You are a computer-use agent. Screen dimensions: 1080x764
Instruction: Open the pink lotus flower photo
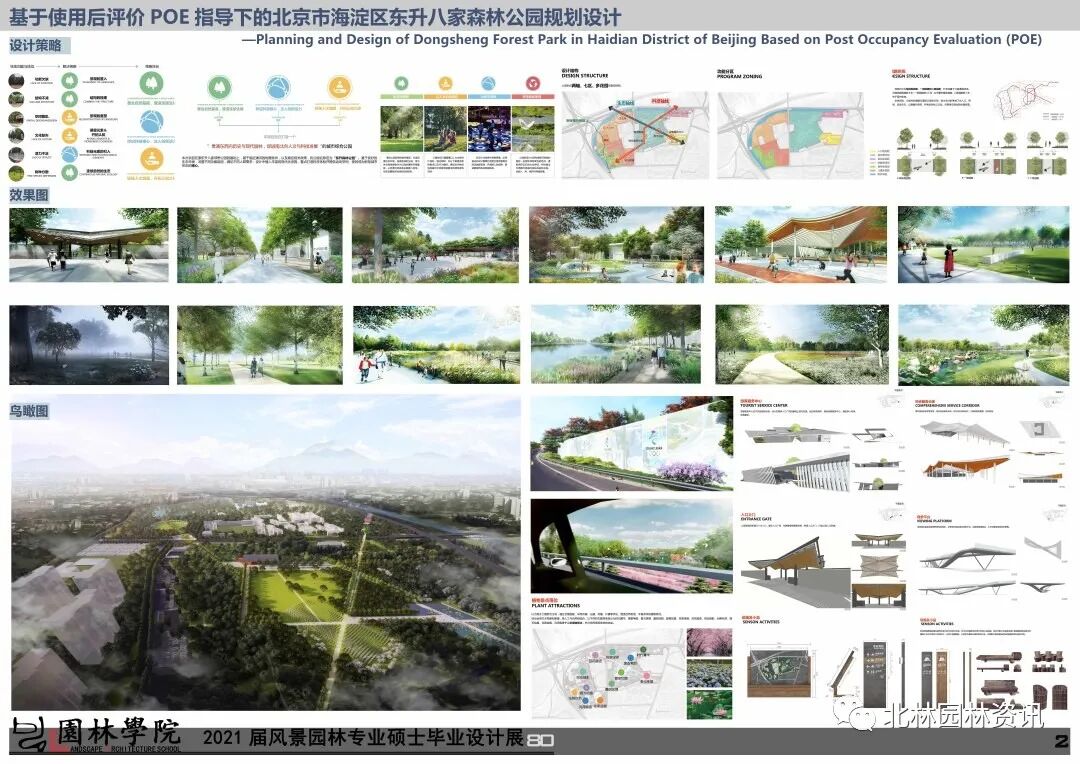click(709, 705)
